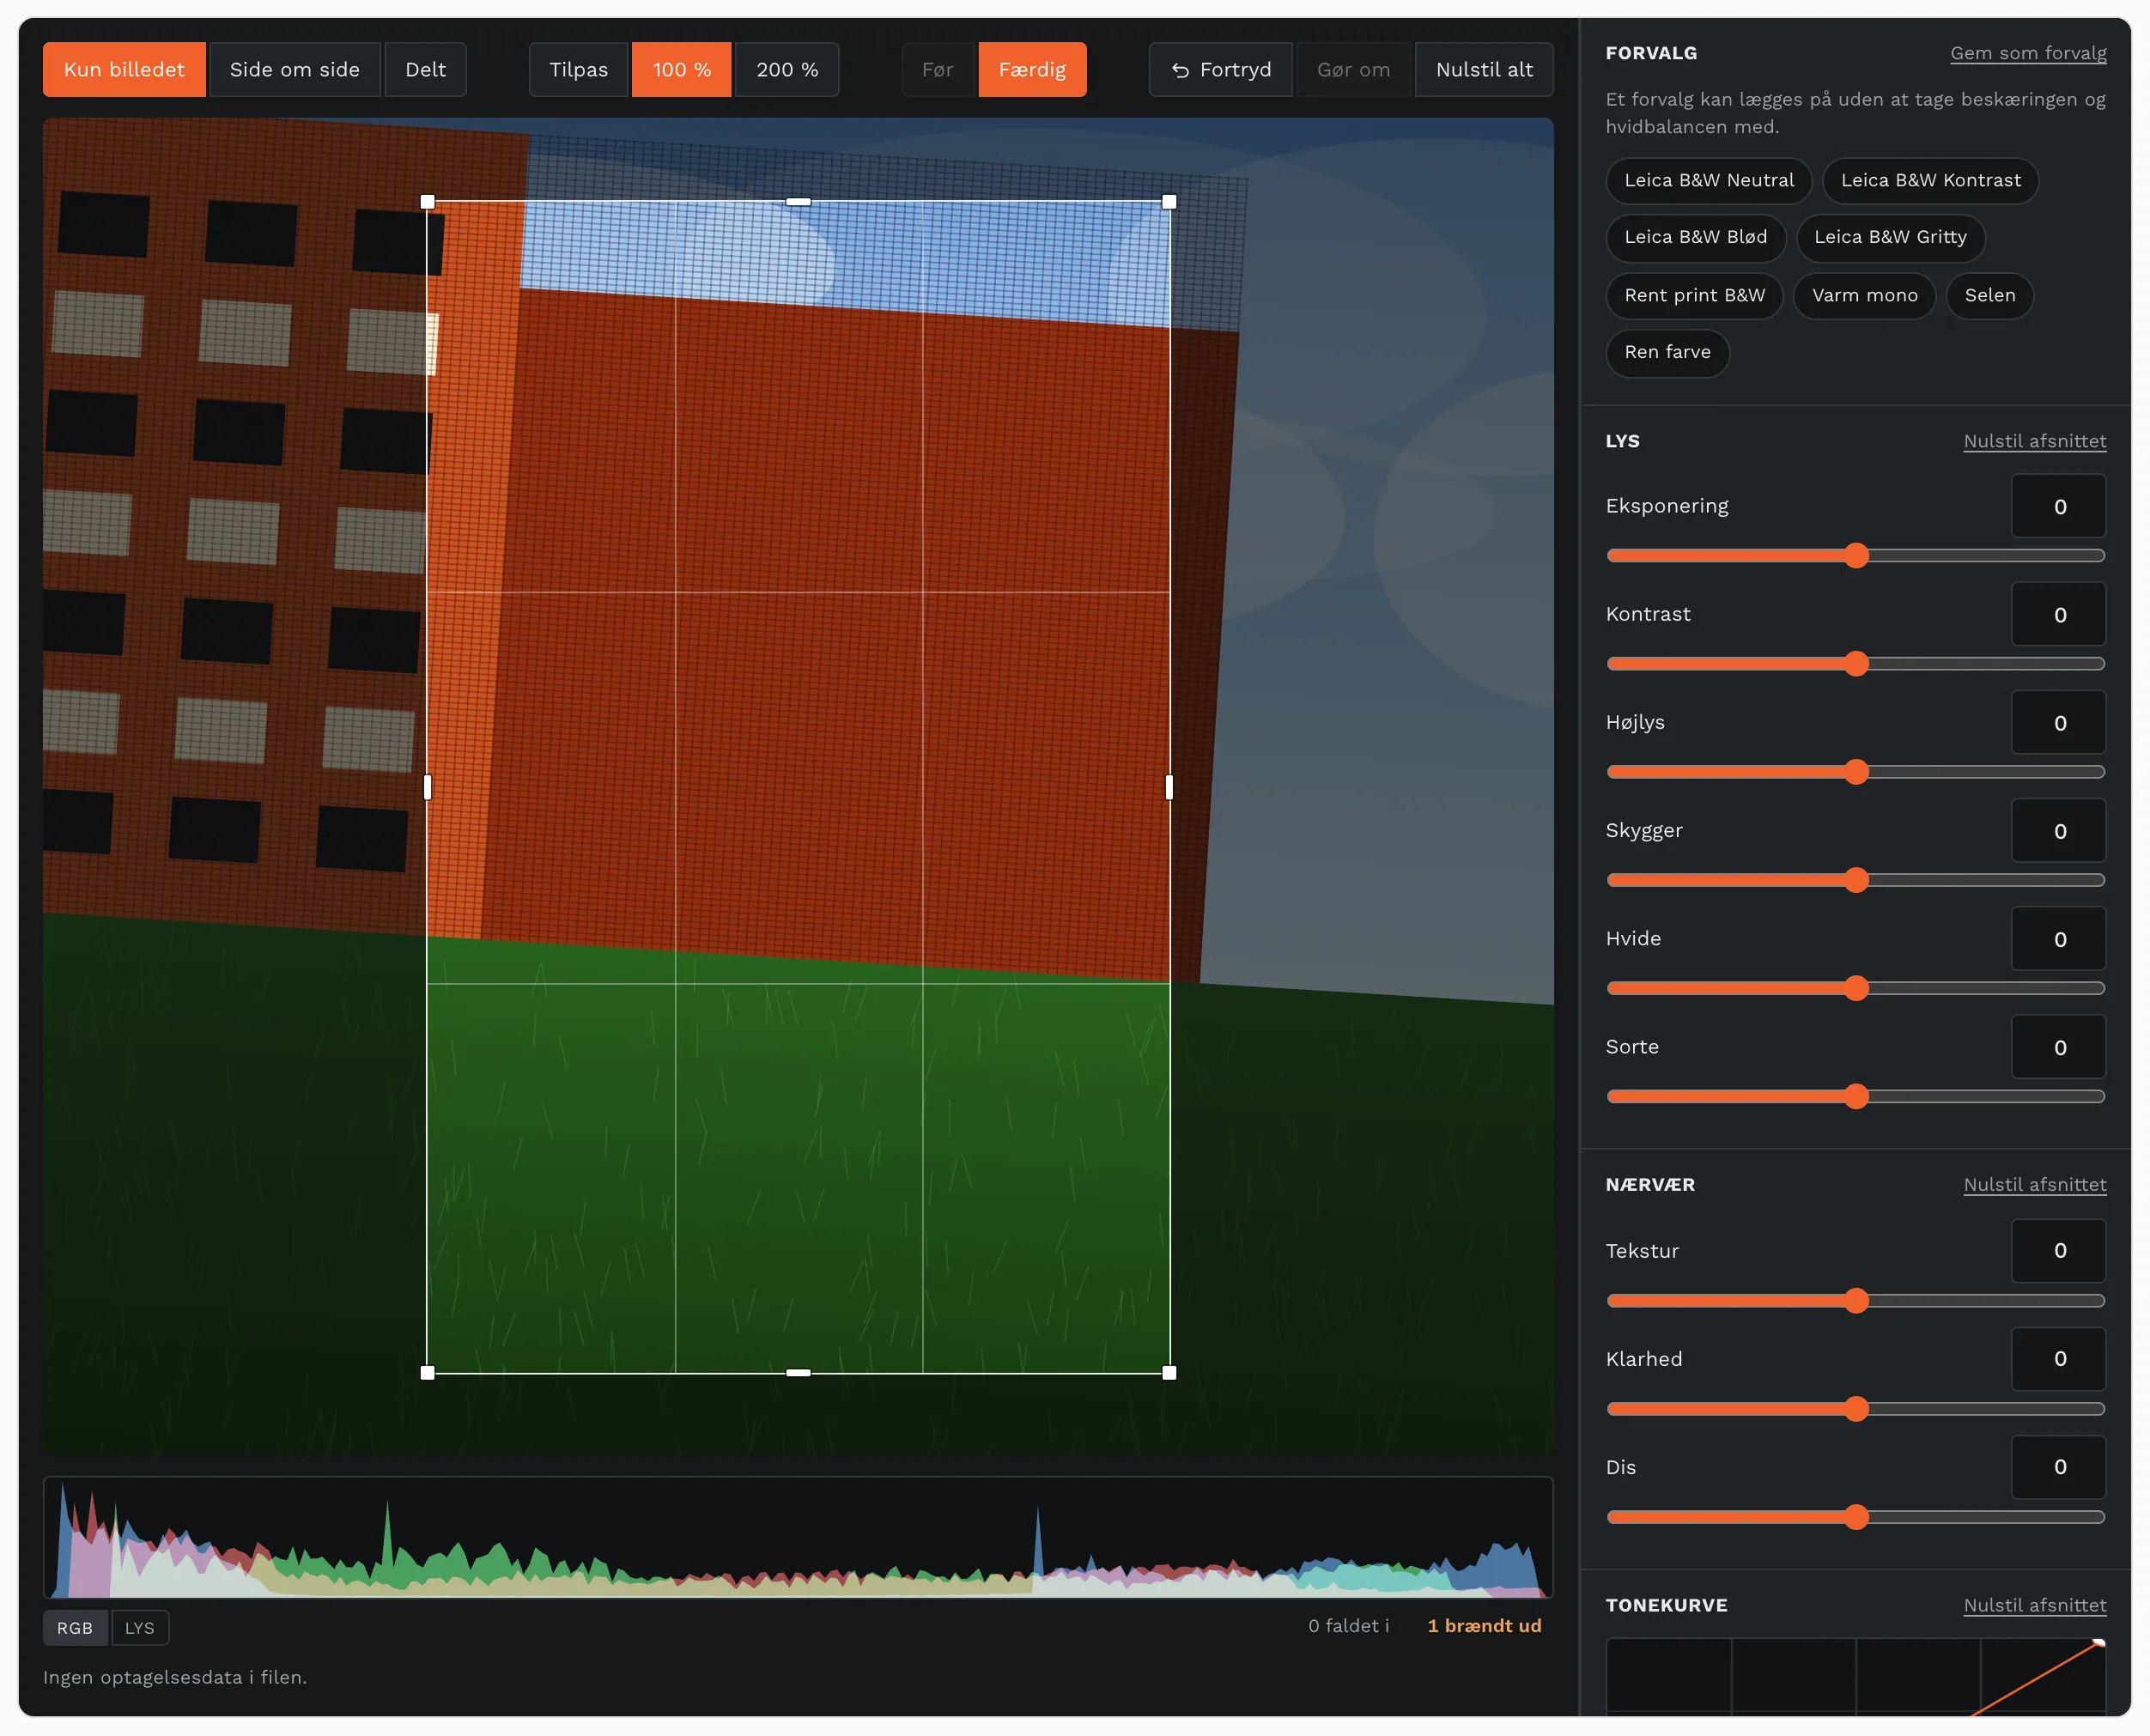This screenshot has width=2150, height=1736.
Task: Switch to Side om side view
Action: (294, 70)
